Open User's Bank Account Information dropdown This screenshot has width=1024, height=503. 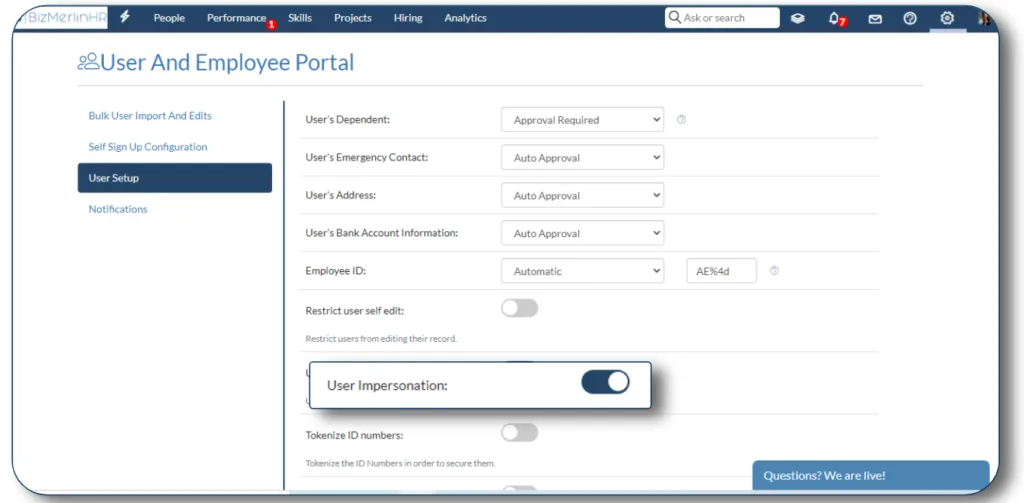(x=583, y=233)
